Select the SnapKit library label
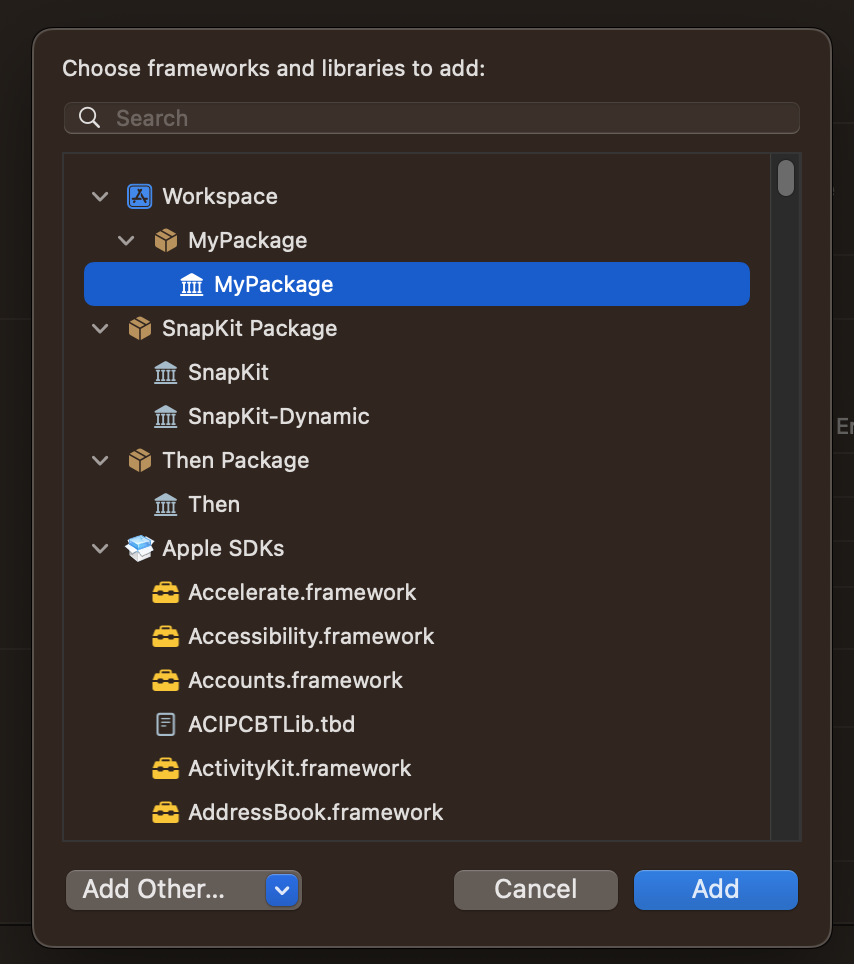The height and width of the screenshot is (964, 854). pyautogui.click(x=228, y=373)
